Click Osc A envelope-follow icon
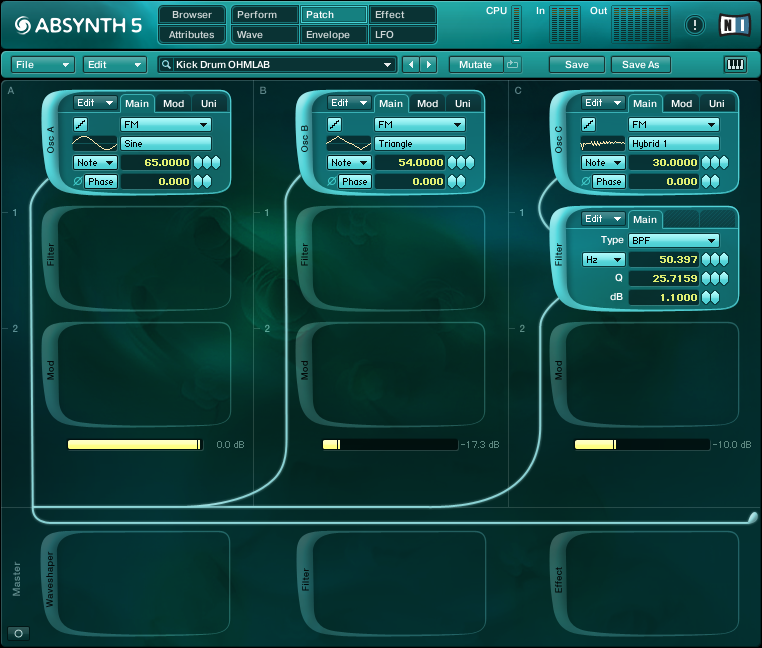The height and width of the screenshot is (648, 762). click(81, 124)
